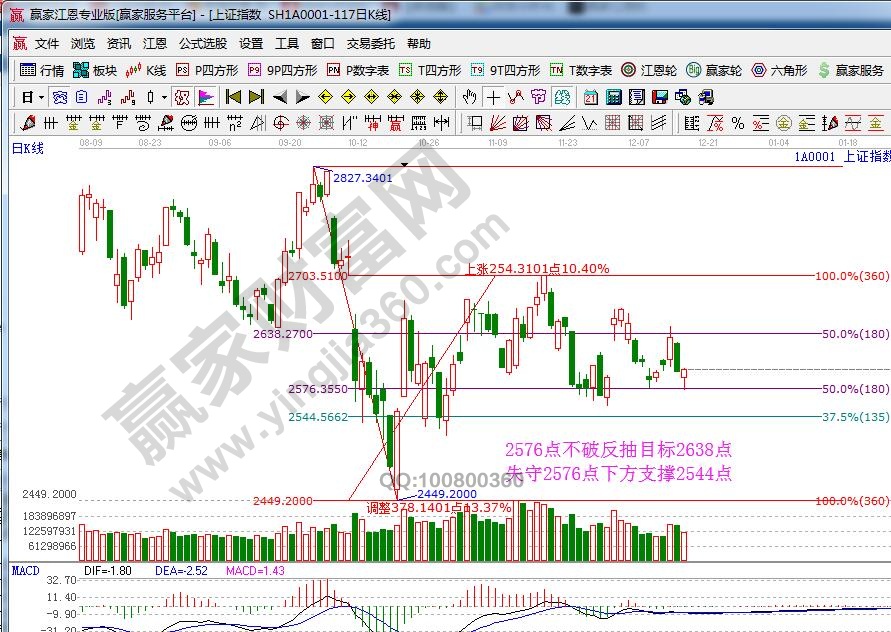Click the black triangle marker atop chart
The width and height of the screenshot is (891, 632).
pyautogui.click(x=404, y=162)
